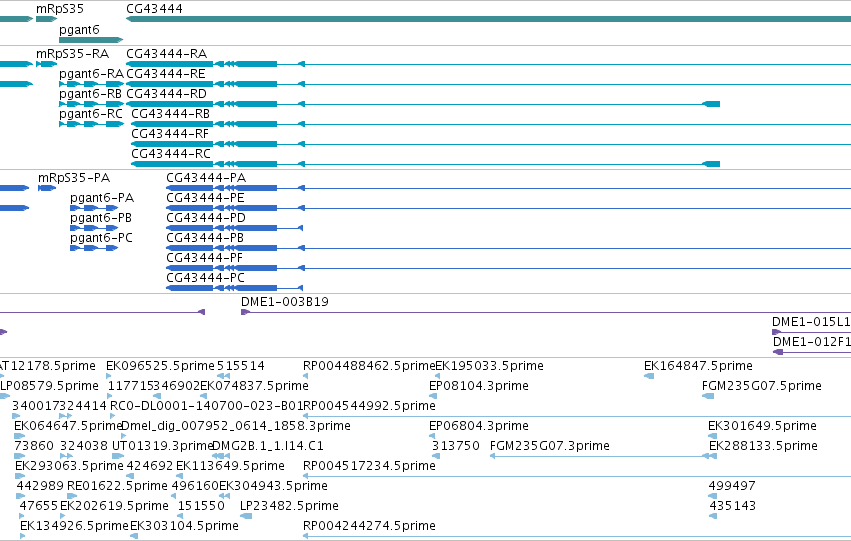The height and width of the screenshot is (541, 851).
Task: Click the RP004488462.5prime feature label
Action: tap(369, 366)
